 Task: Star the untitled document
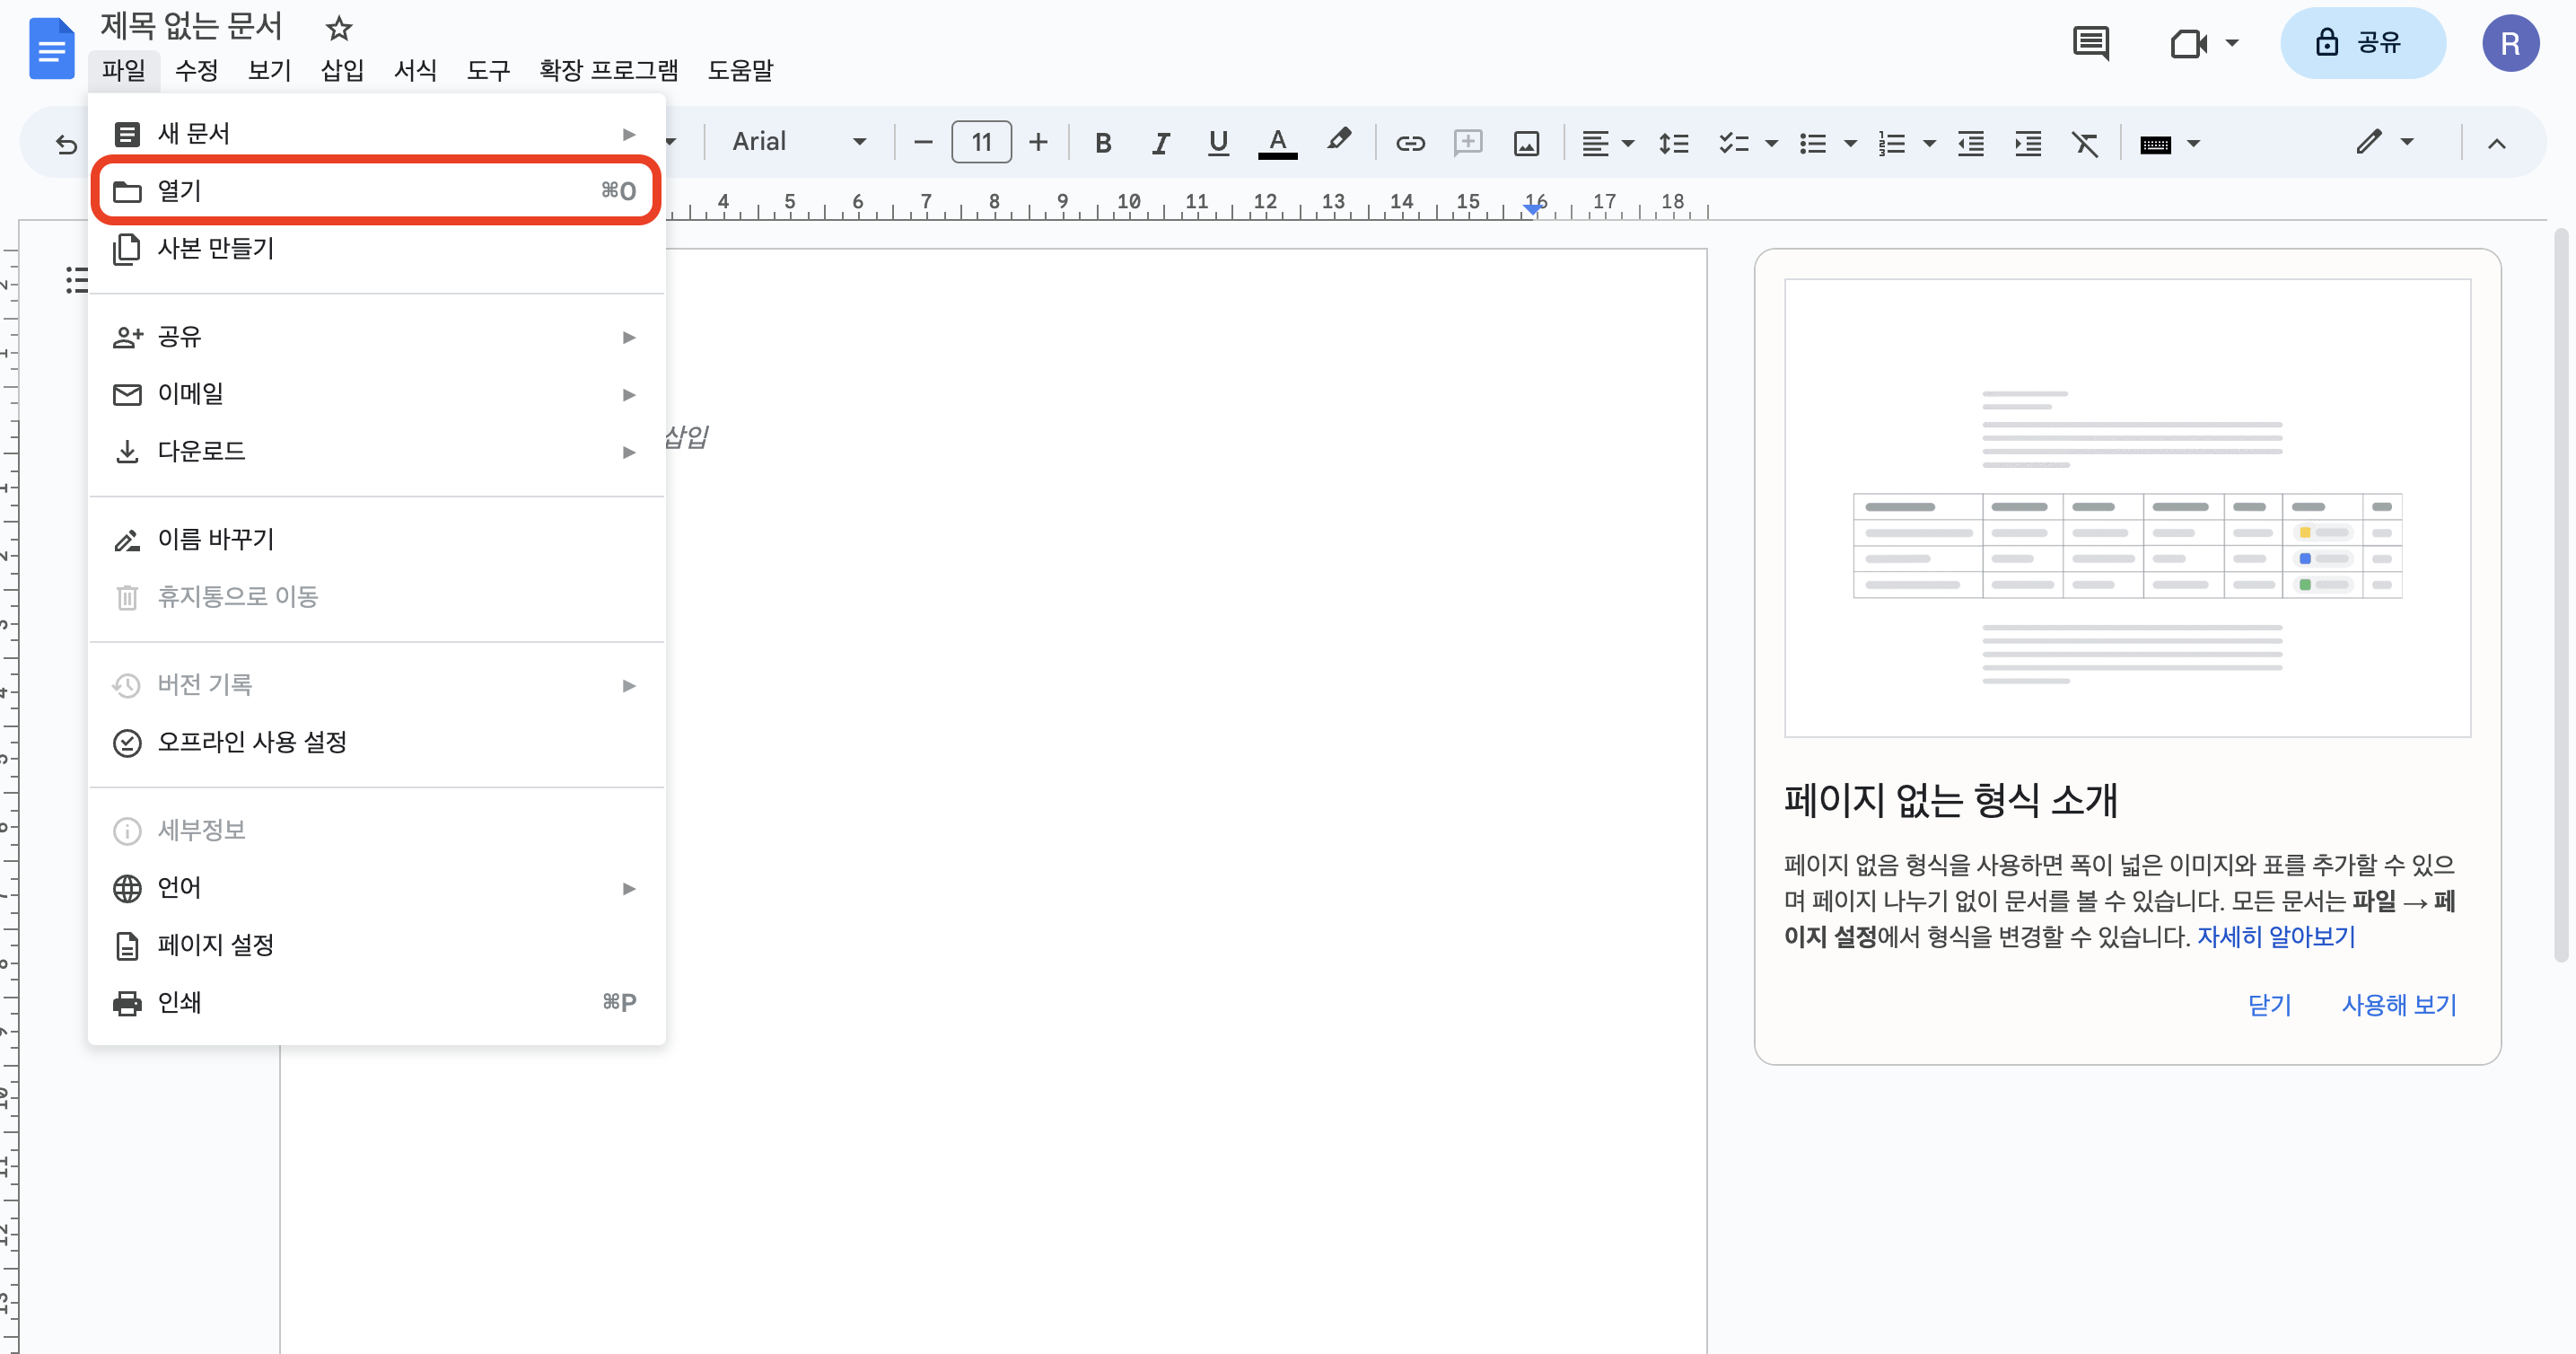339,28
